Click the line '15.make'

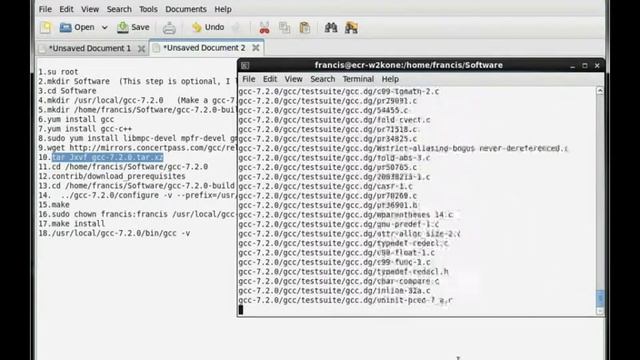coord(54,204)
